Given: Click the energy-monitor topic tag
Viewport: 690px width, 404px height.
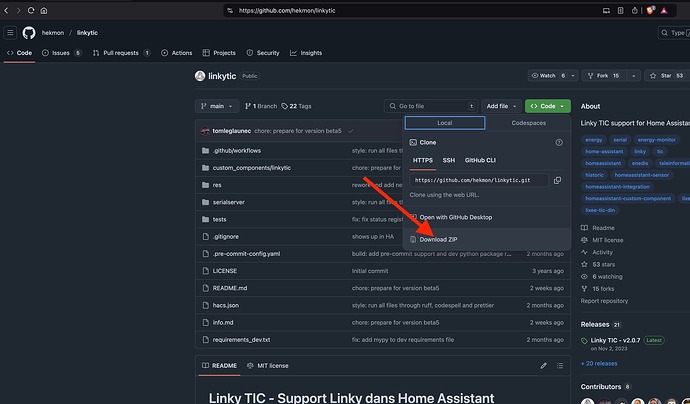Looking at the screenshot, I should click(x=657, y=140).
